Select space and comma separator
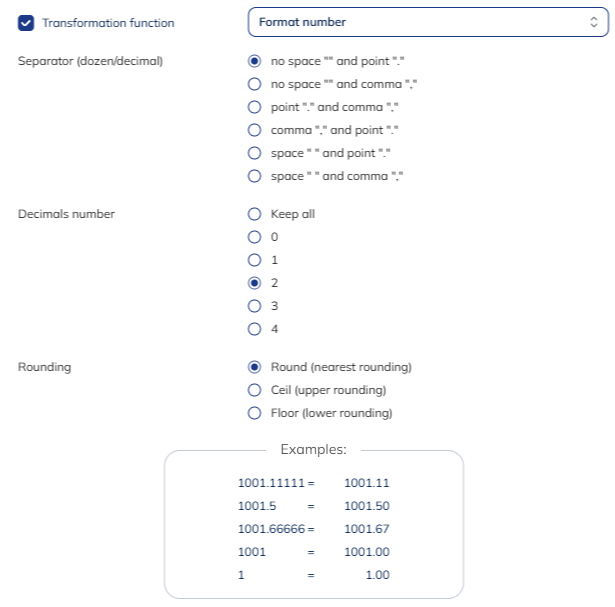 pyautogui.click(x=255, y=176)
